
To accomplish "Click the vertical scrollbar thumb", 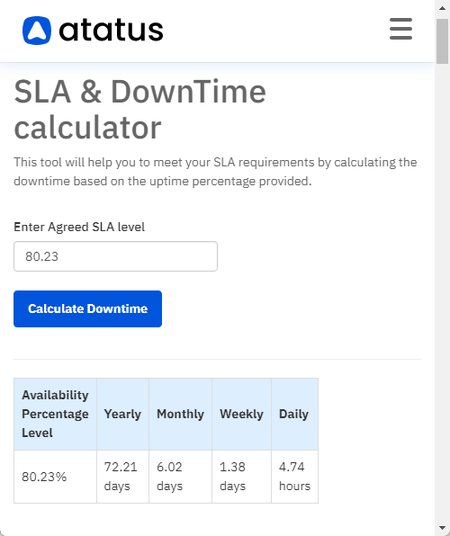I will point(442,41).
